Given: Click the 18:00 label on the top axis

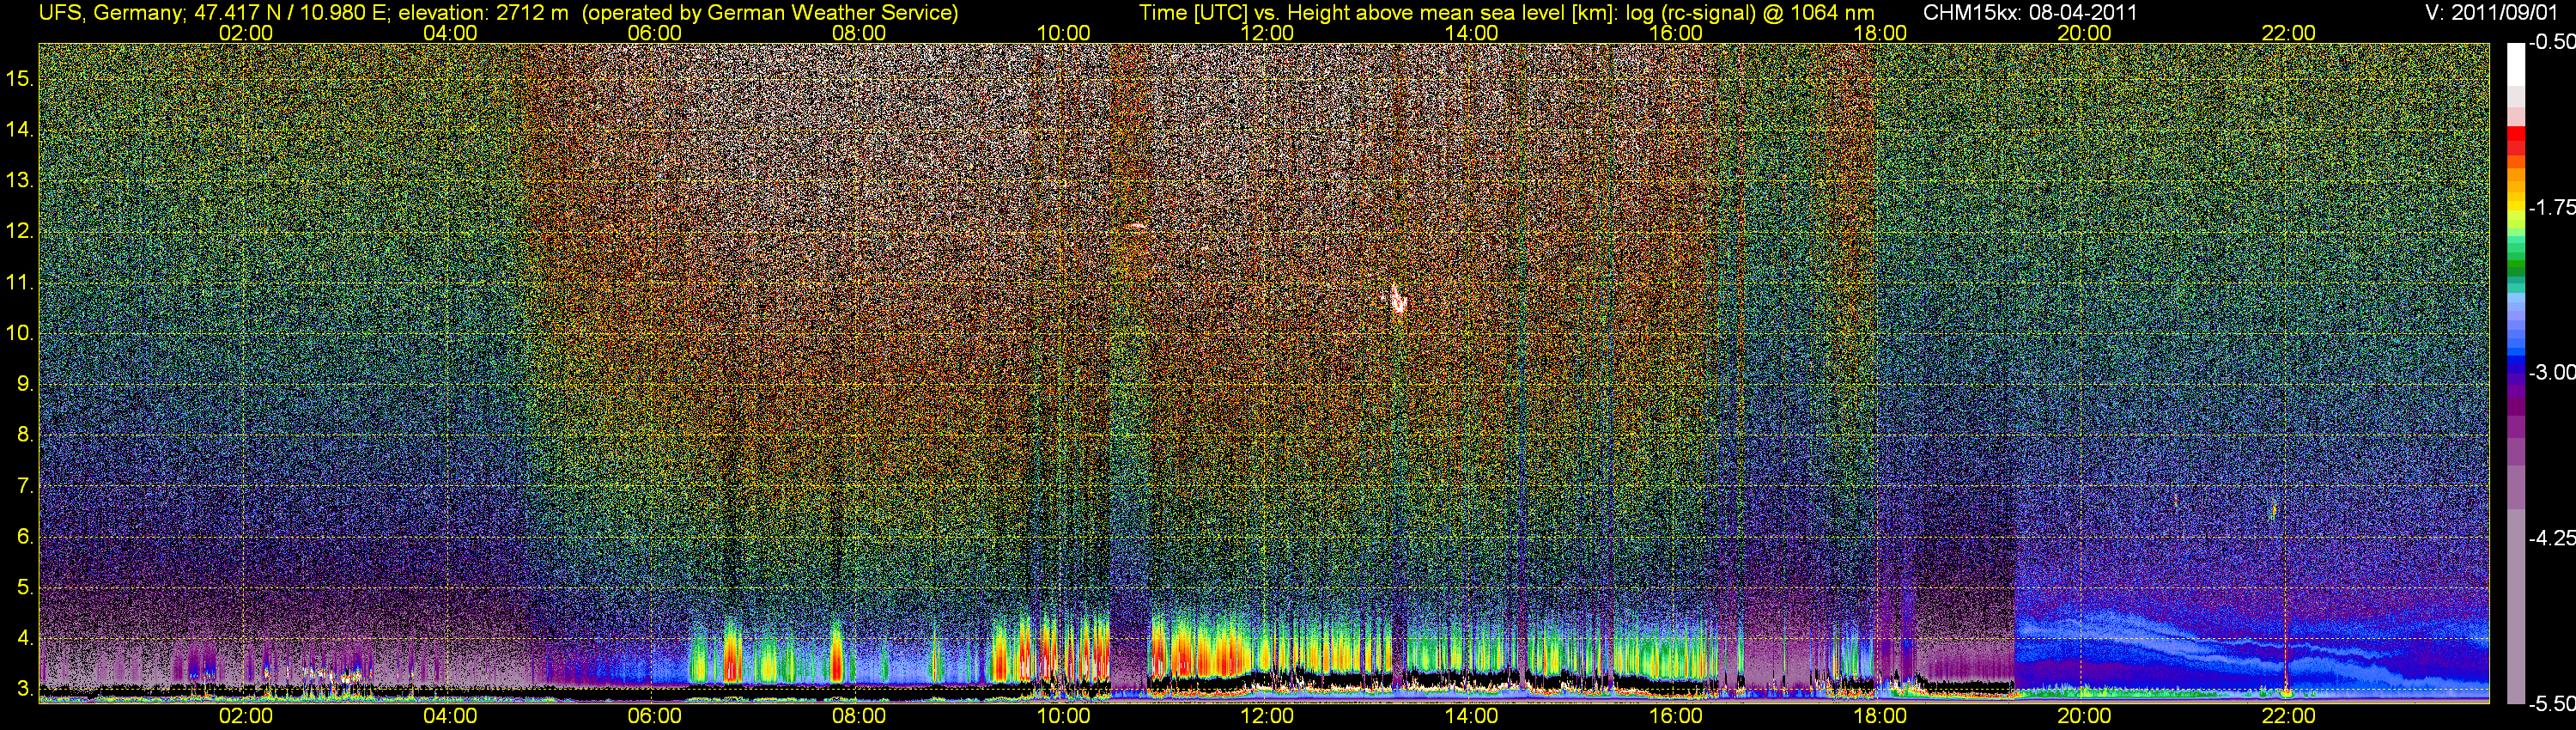Looking at the screenshot, I should [1879, 33].
